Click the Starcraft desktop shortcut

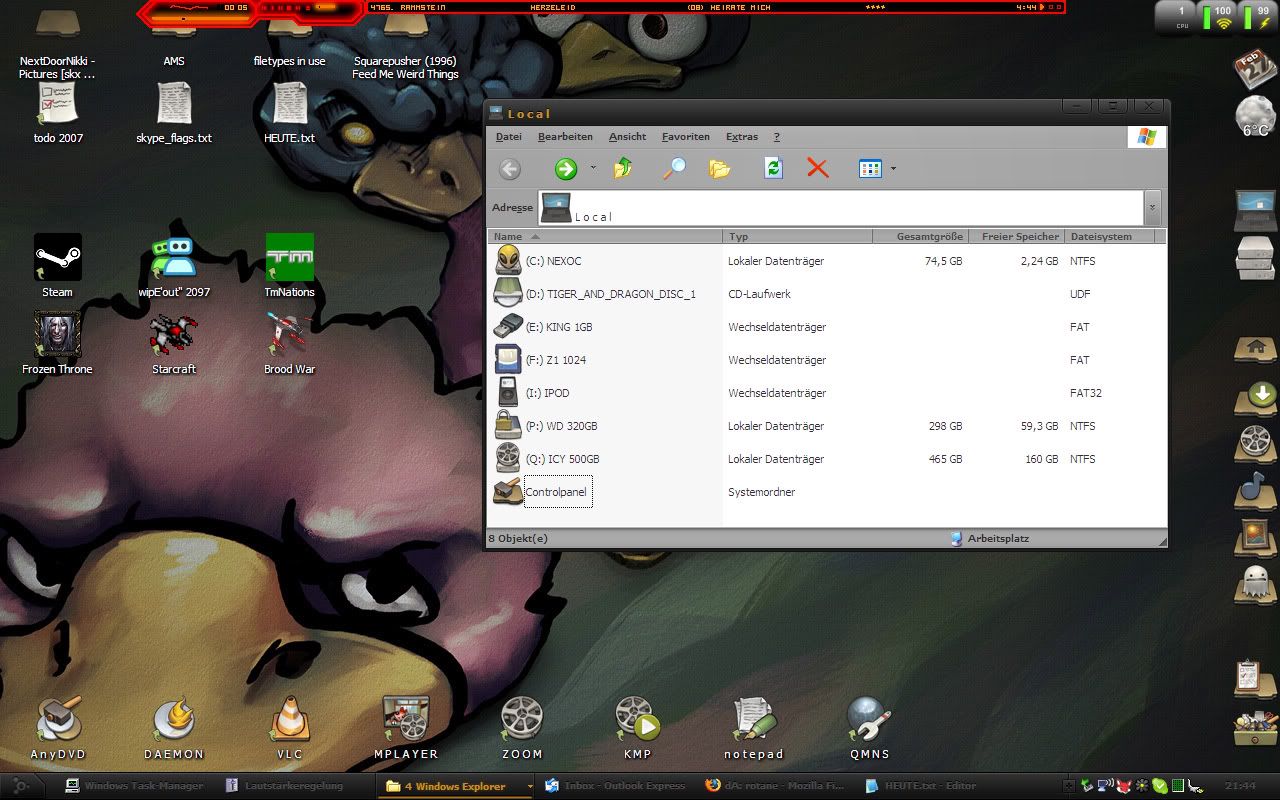pyautogui.click(x=174, y=343)
